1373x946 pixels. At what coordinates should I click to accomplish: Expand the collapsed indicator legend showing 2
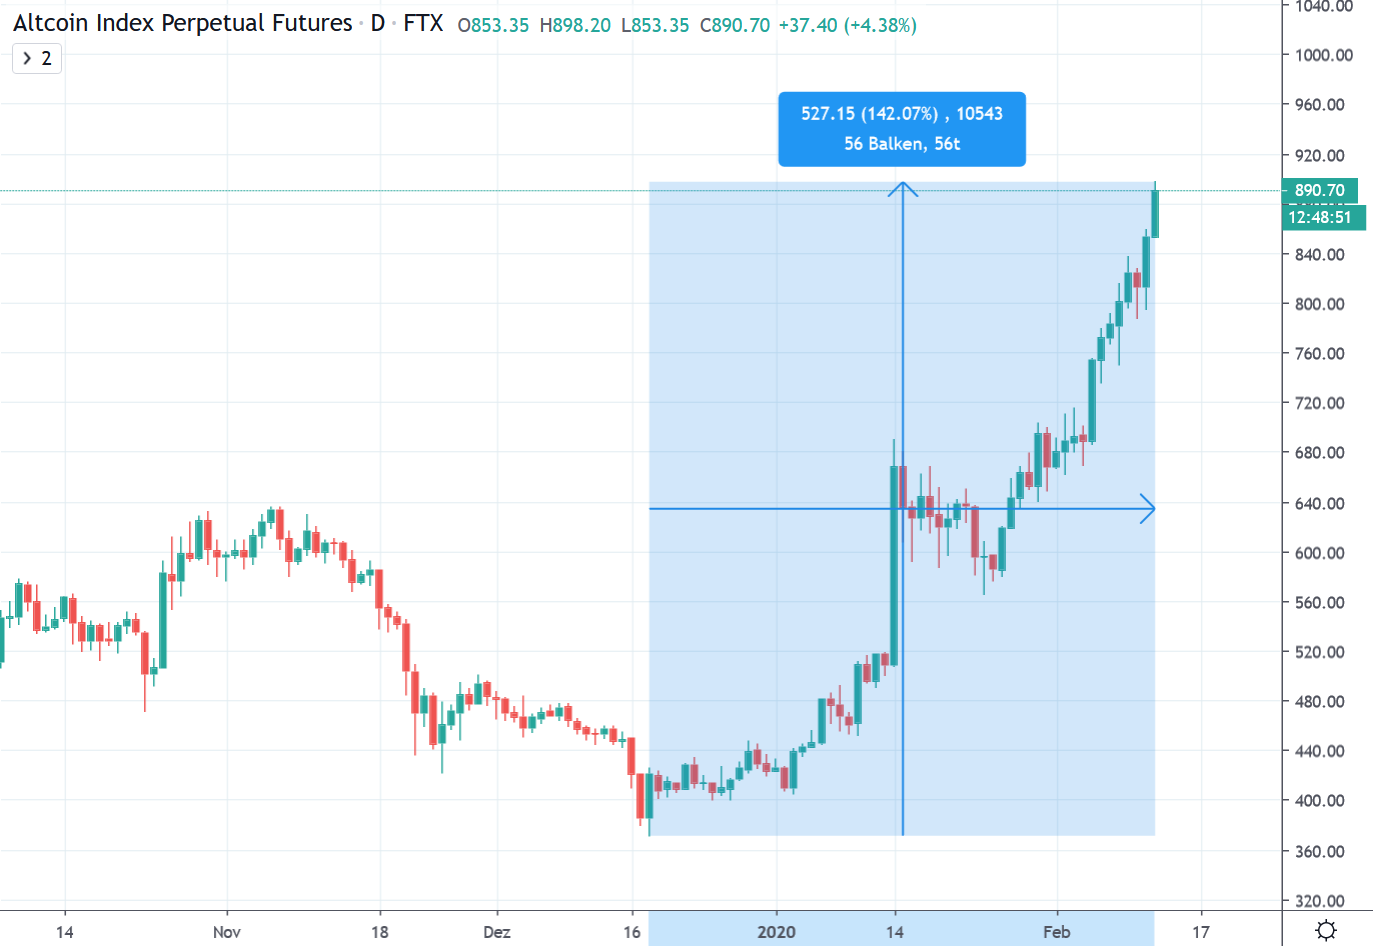pos(37,59)
